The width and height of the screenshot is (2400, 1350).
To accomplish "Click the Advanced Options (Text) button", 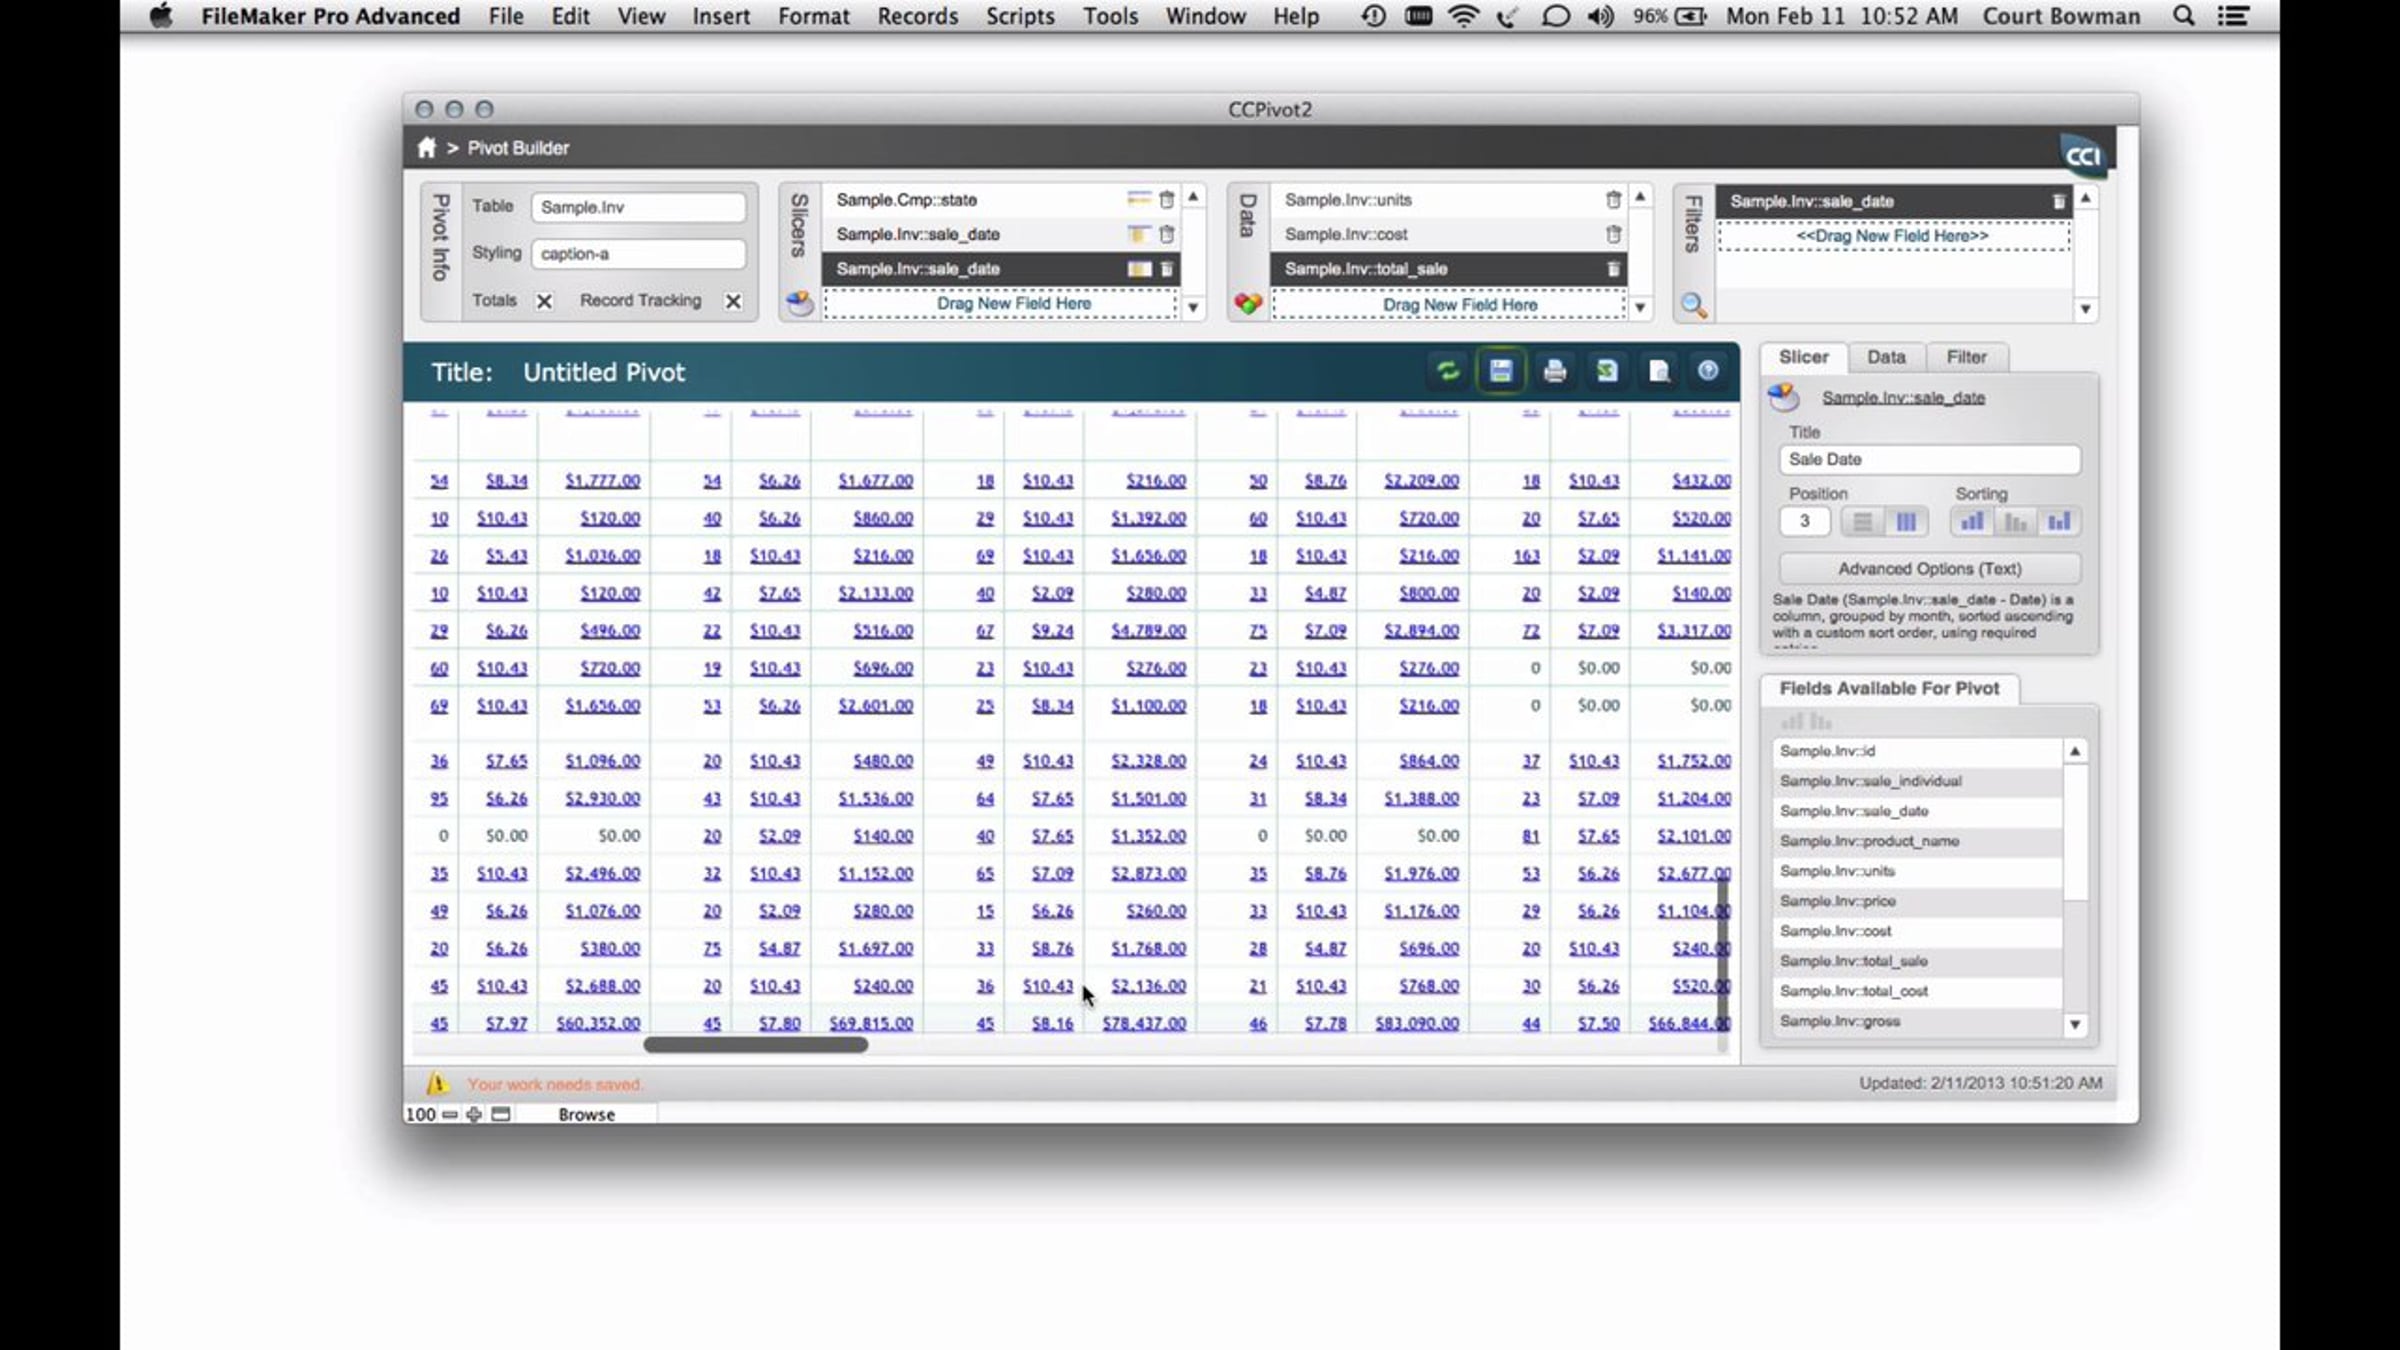I will pos(1929,568).
